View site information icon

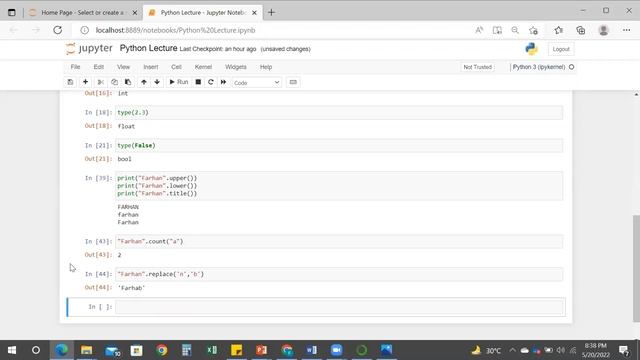84,30
